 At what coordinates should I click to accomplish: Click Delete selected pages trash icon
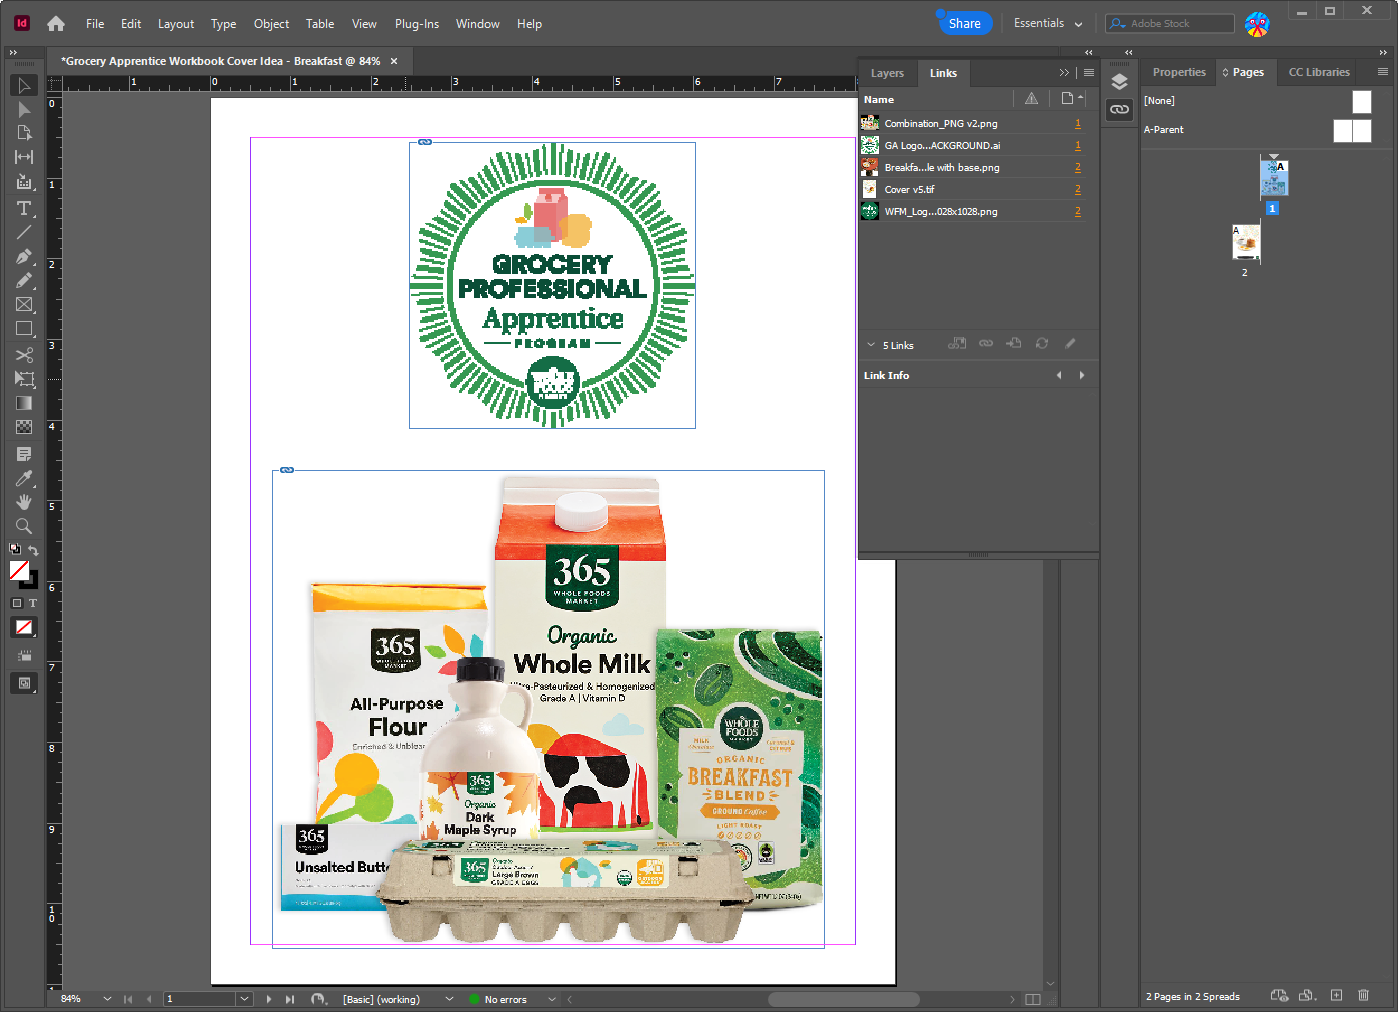click(x=1363, y=995)
